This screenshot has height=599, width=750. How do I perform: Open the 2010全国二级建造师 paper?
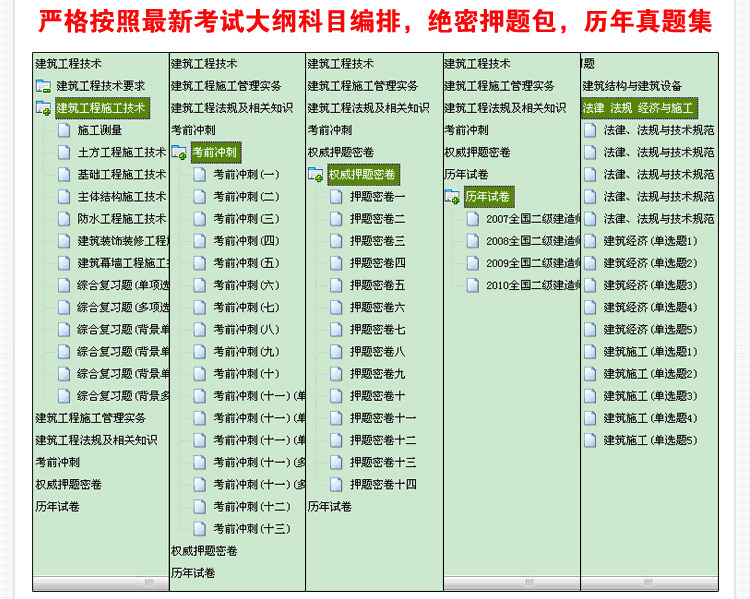533,285
